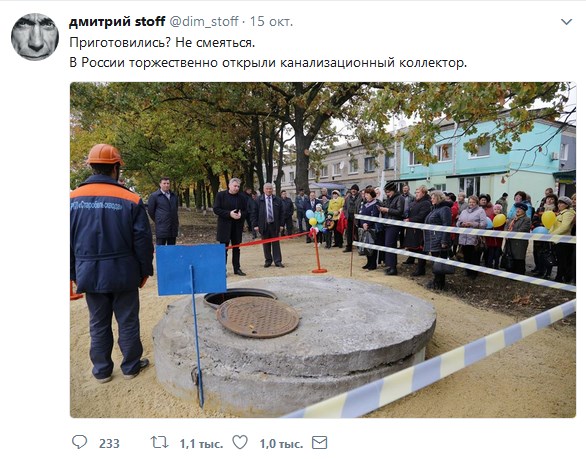Click the tweet text about канализационный коллектор
This screenshot has width=586, height=459.
268,62
